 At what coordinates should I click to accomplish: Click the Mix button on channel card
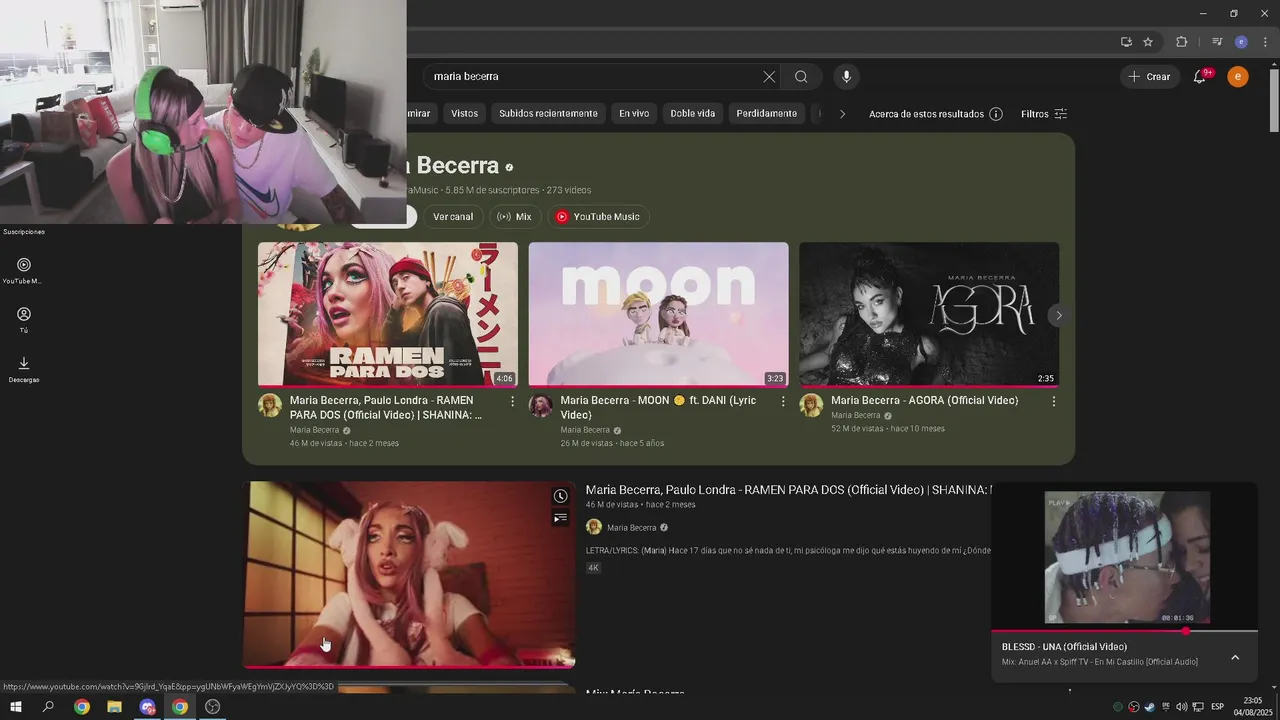point(515,217)
